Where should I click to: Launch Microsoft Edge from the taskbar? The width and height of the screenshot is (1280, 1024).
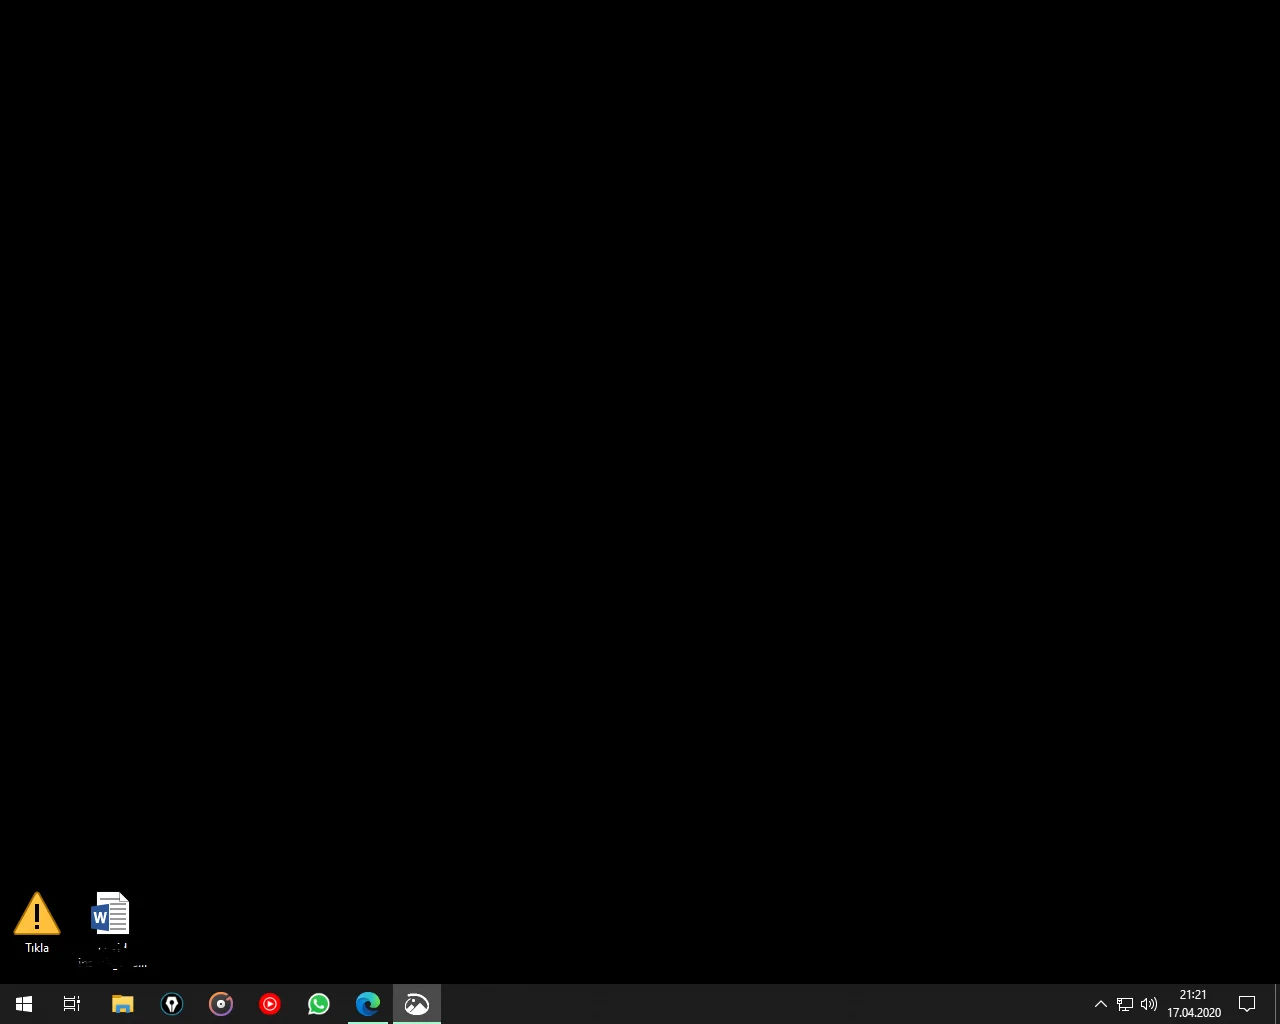click(368, 1004)
